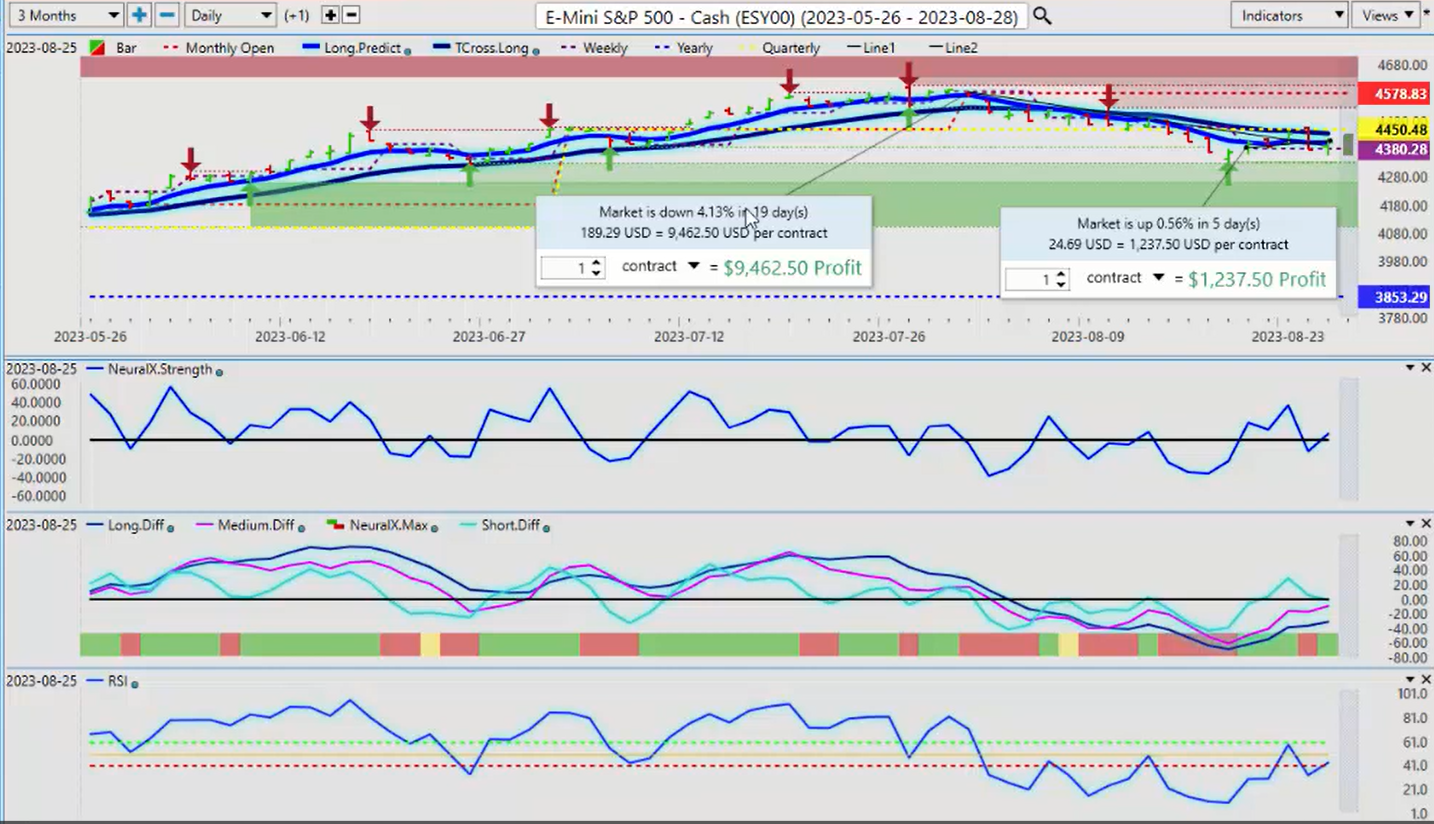Open Long.Diff settings dot
The height and width of the screenshot is (824, 1434).
171,527
